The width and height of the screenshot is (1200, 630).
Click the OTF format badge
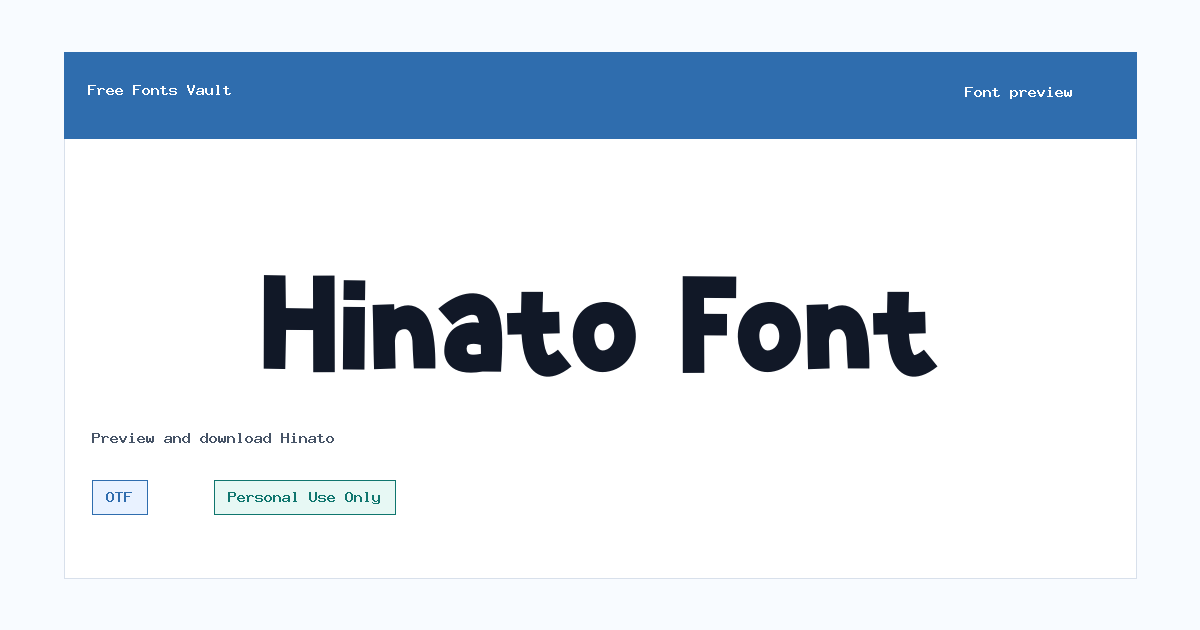pyautogui.click(x=120, y=497)
